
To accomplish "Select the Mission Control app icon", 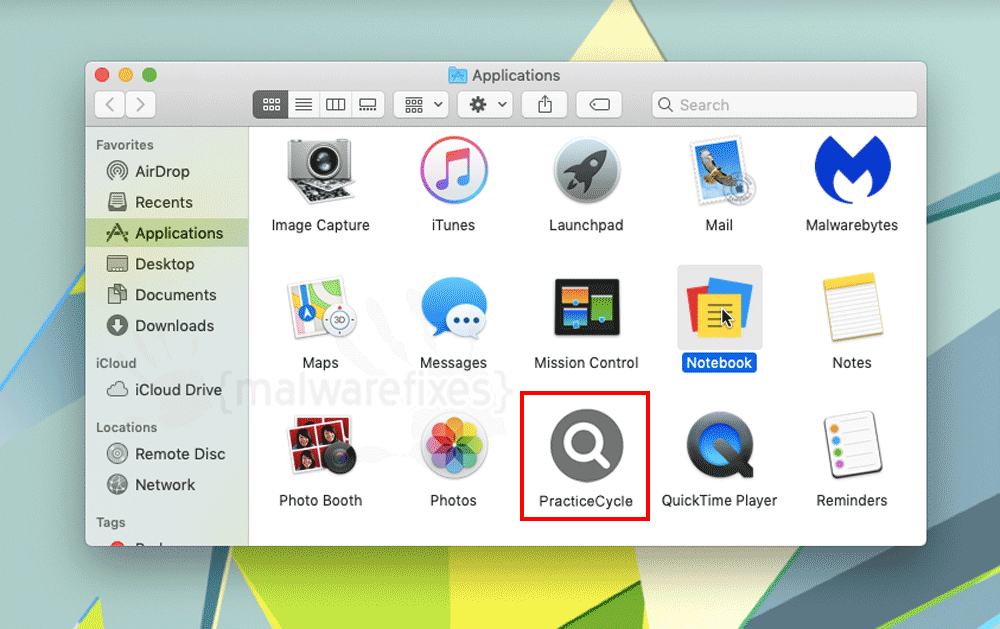I will click(587, 307).
